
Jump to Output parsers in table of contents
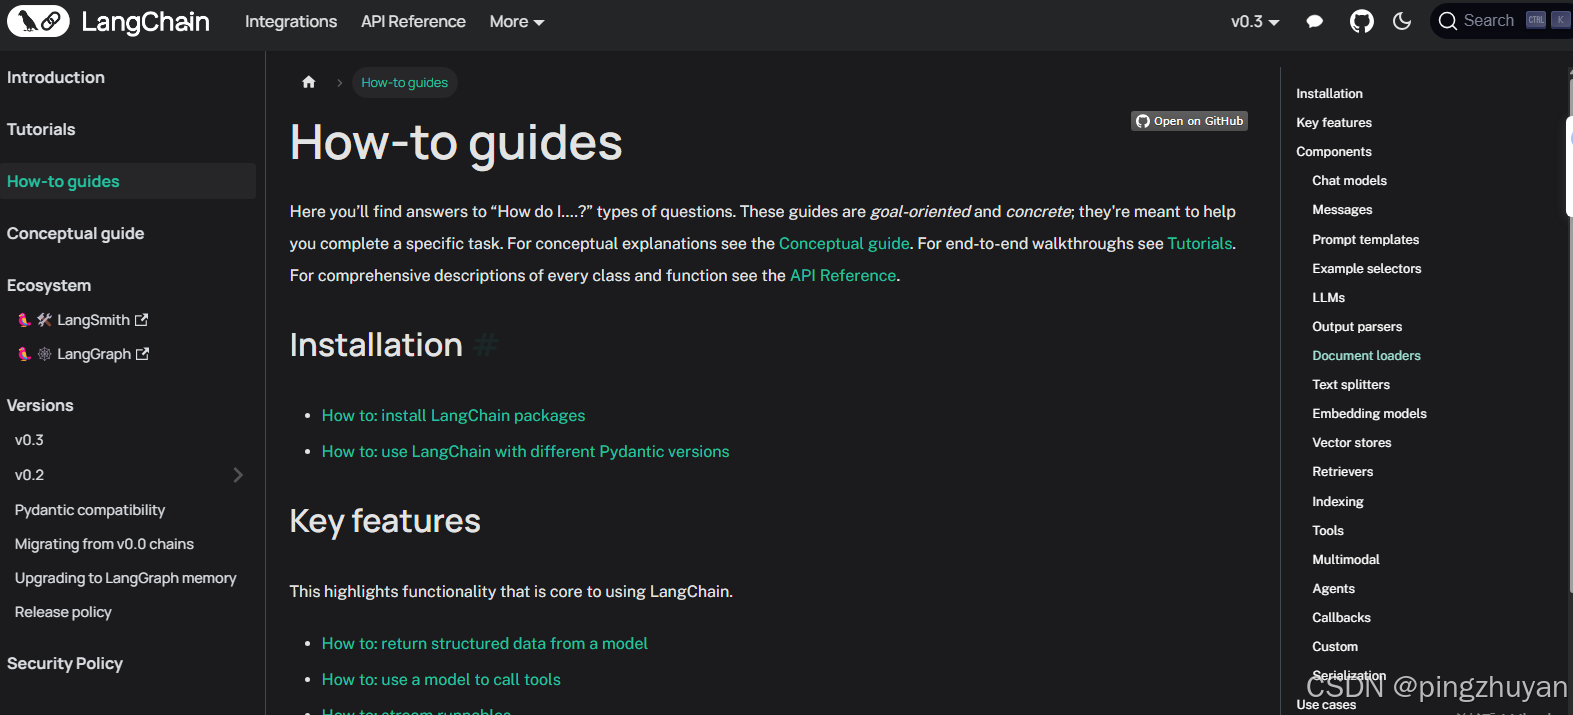pyautogui.click(x=1357, y=326)
